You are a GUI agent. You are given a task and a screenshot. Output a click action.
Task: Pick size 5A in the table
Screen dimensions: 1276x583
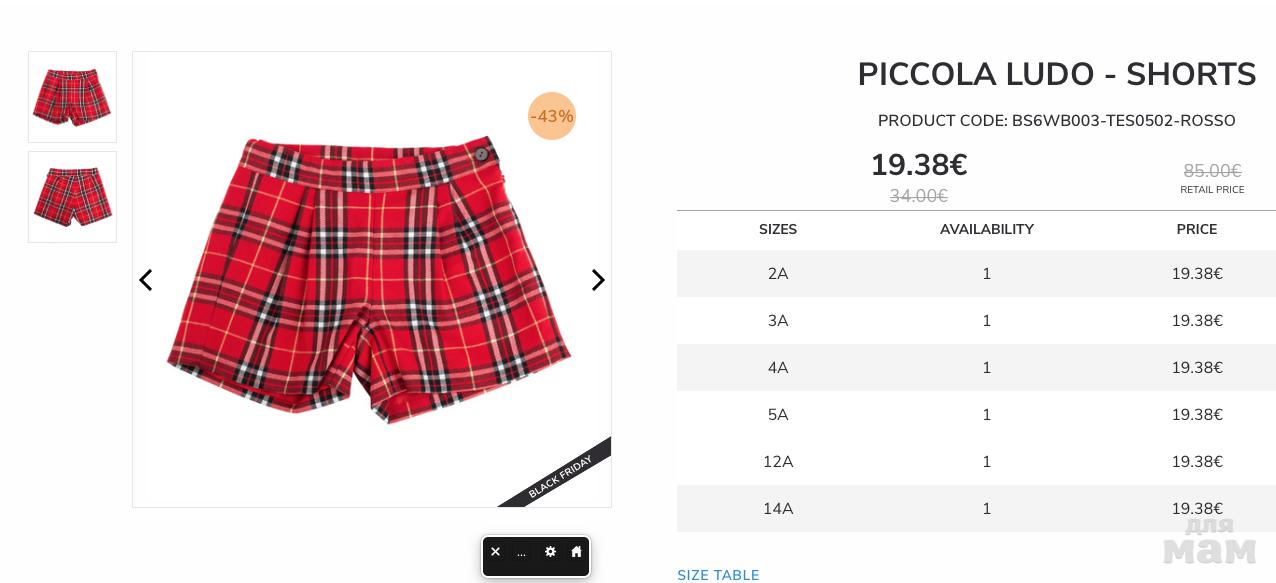pos(778,415)
